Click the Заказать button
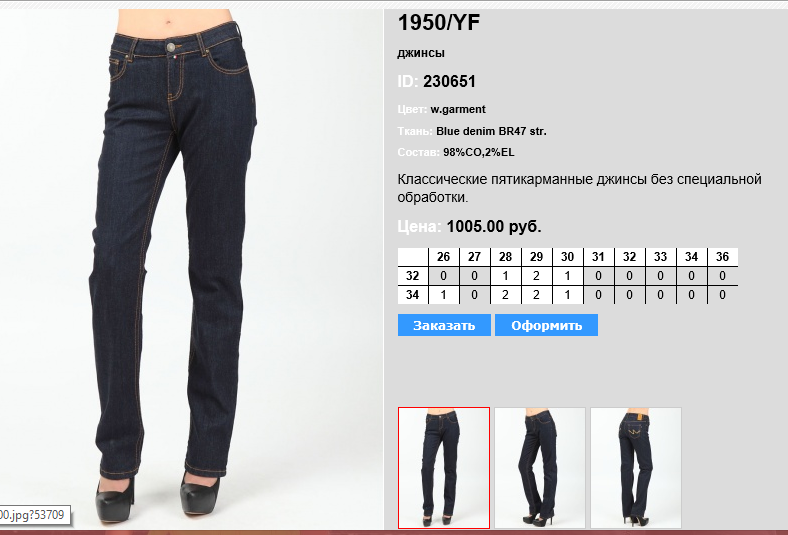 coord(444,325)
